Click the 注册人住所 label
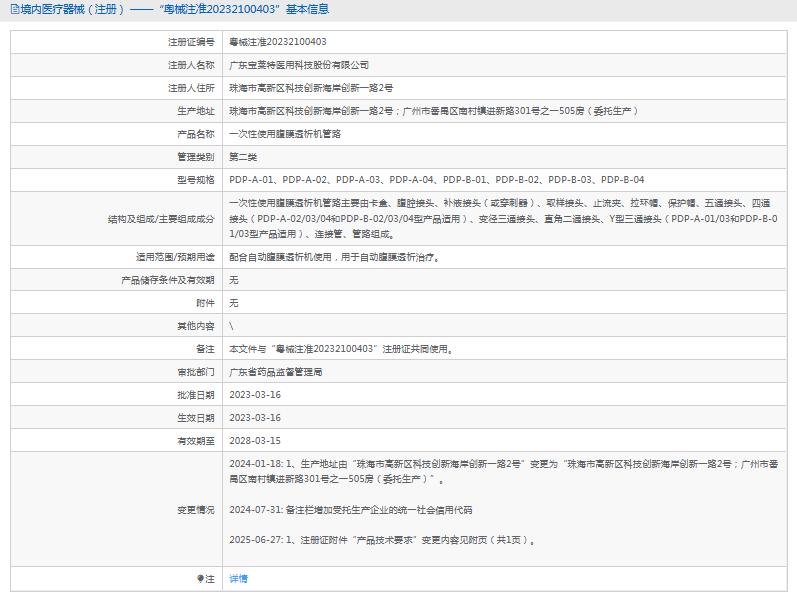The width and height of the screenshot is (797, 598). point(191,88)
